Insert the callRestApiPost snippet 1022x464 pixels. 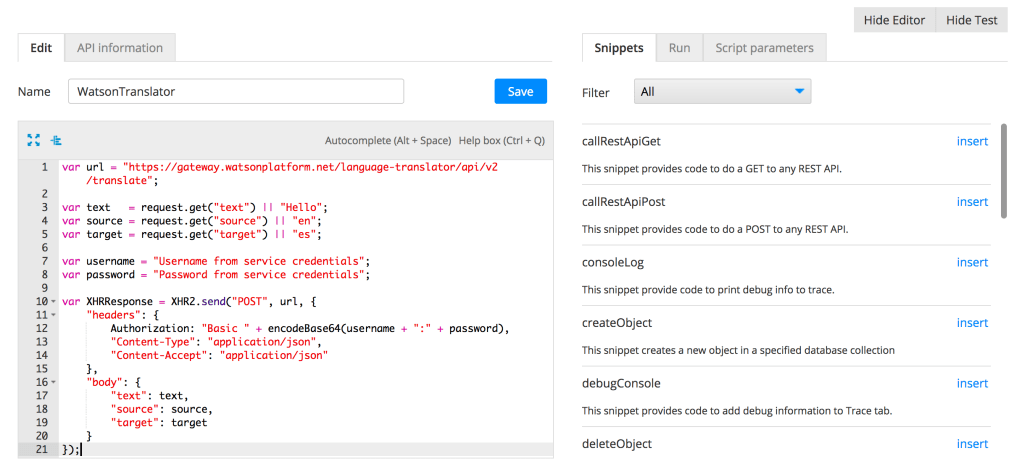(x=972, y=202)
